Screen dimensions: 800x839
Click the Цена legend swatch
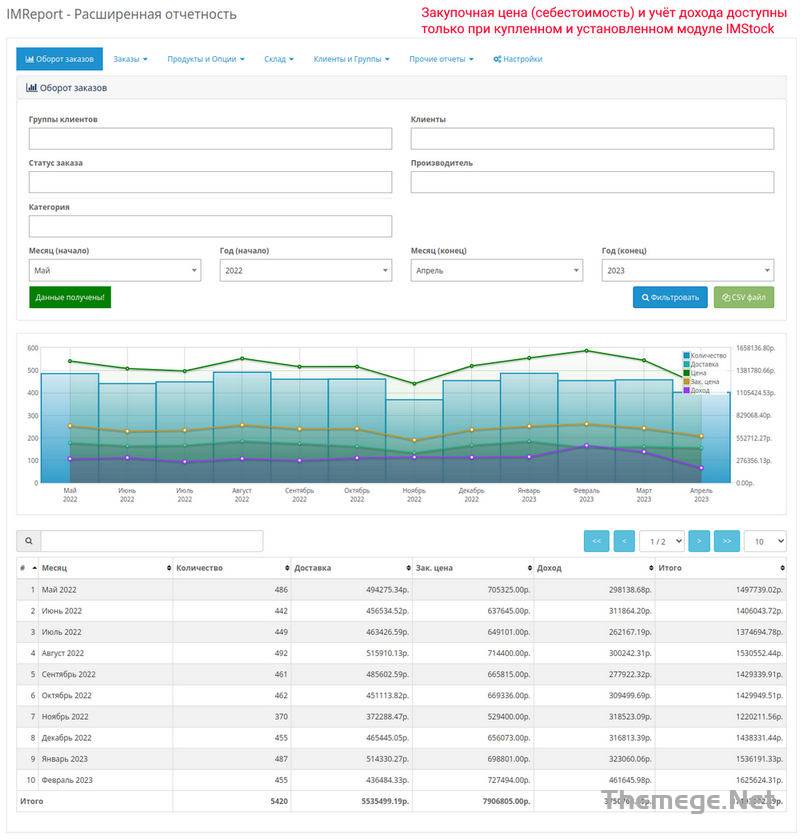(x=687, y=372)
